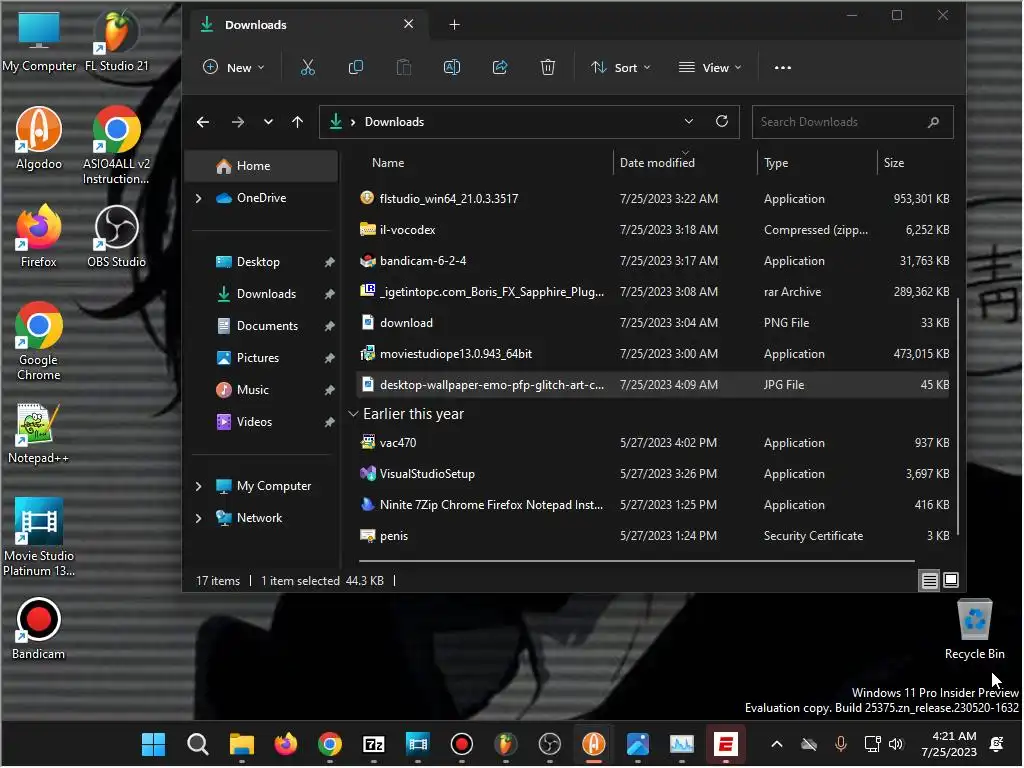This screenshot has width=1024, height=768.
Task: Select bandicam-6-2-4 file
Action: click(654, 261)
